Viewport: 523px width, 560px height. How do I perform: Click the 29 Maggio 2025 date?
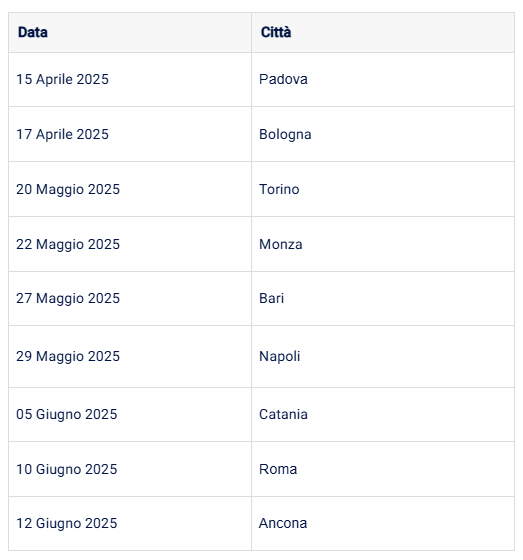(68, 356)
